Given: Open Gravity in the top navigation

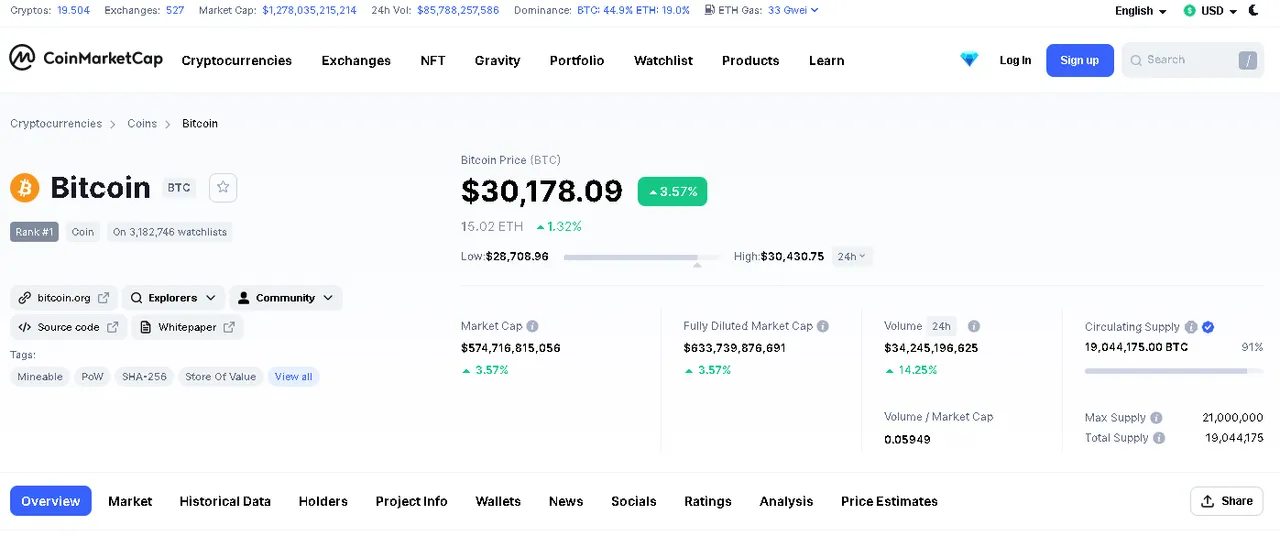Looking at the screenshot, I should tap(497, 60).
